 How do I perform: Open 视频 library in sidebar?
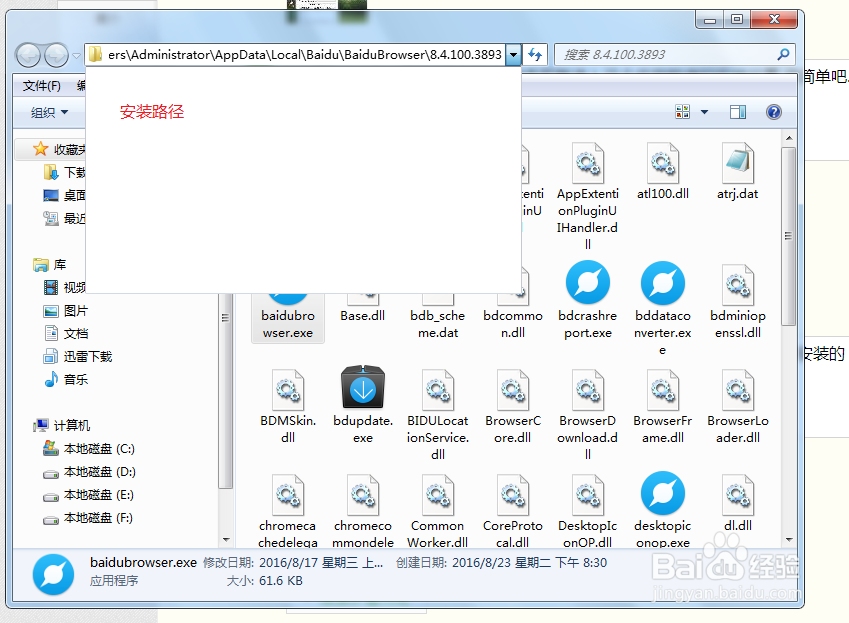point(65,287)
